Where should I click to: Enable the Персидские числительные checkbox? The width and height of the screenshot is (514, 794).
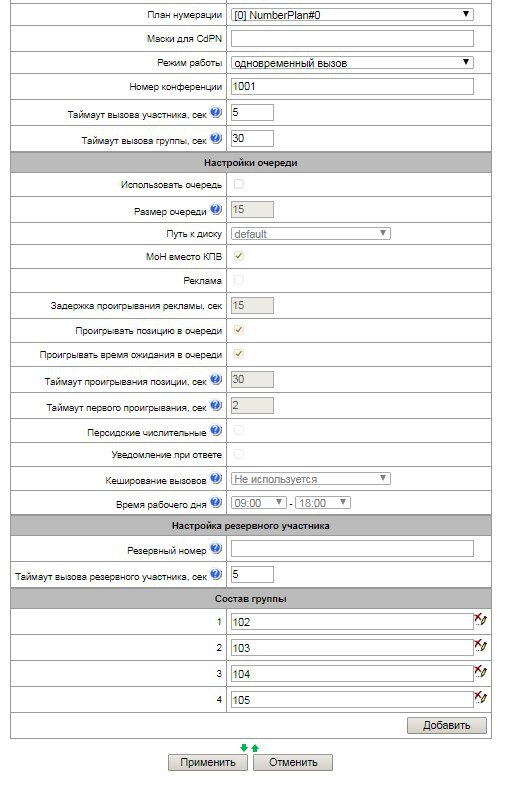pyautogui.click(x=239, y=430)
